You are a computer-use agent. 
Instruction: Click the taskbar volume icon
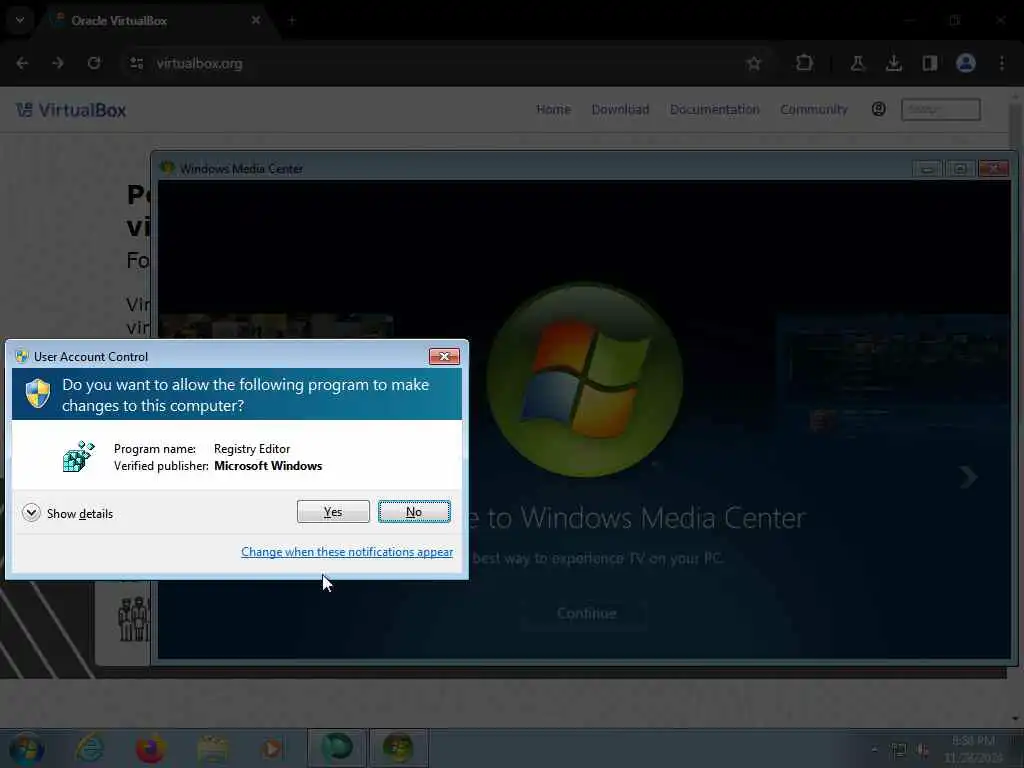(x=923, y=751)
